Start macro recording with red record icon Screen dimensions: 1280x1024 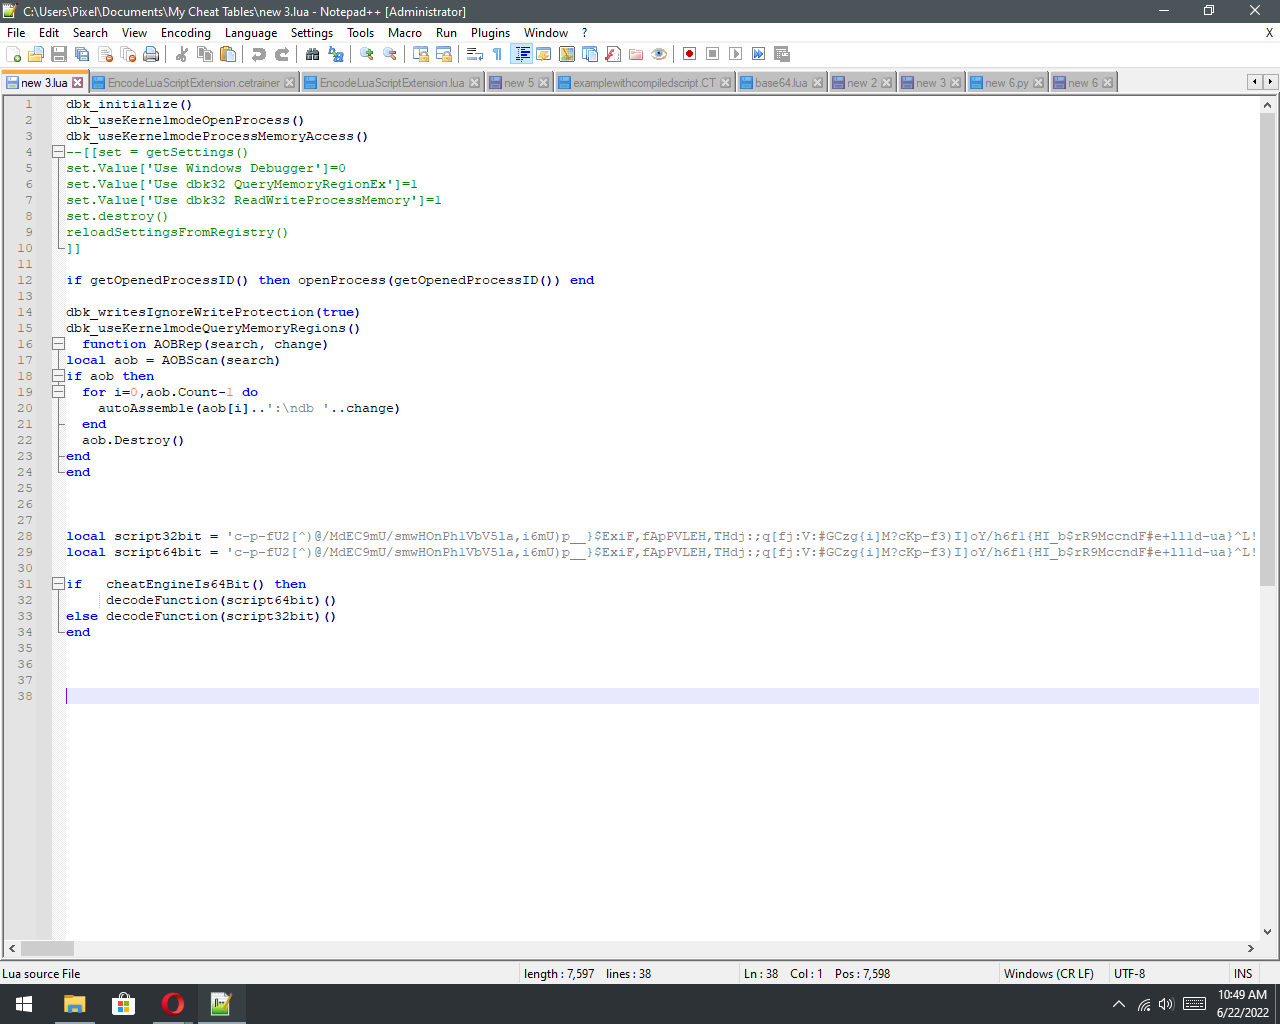(x=689, y=54)
